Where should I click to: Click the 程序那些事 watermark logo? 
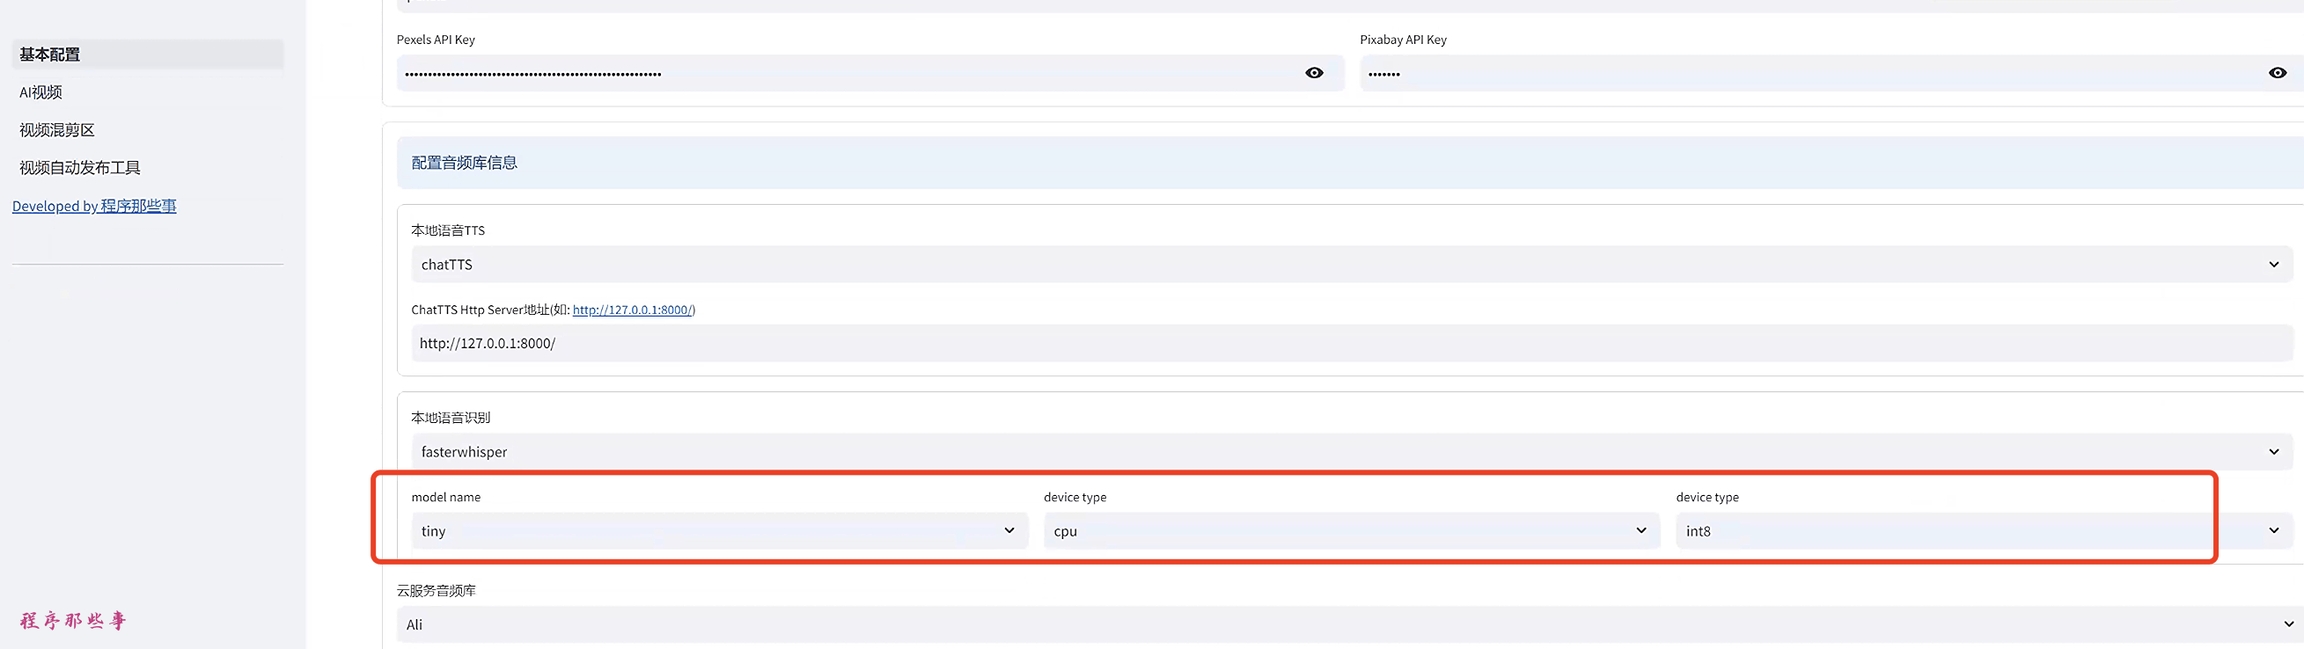(73, 621)
